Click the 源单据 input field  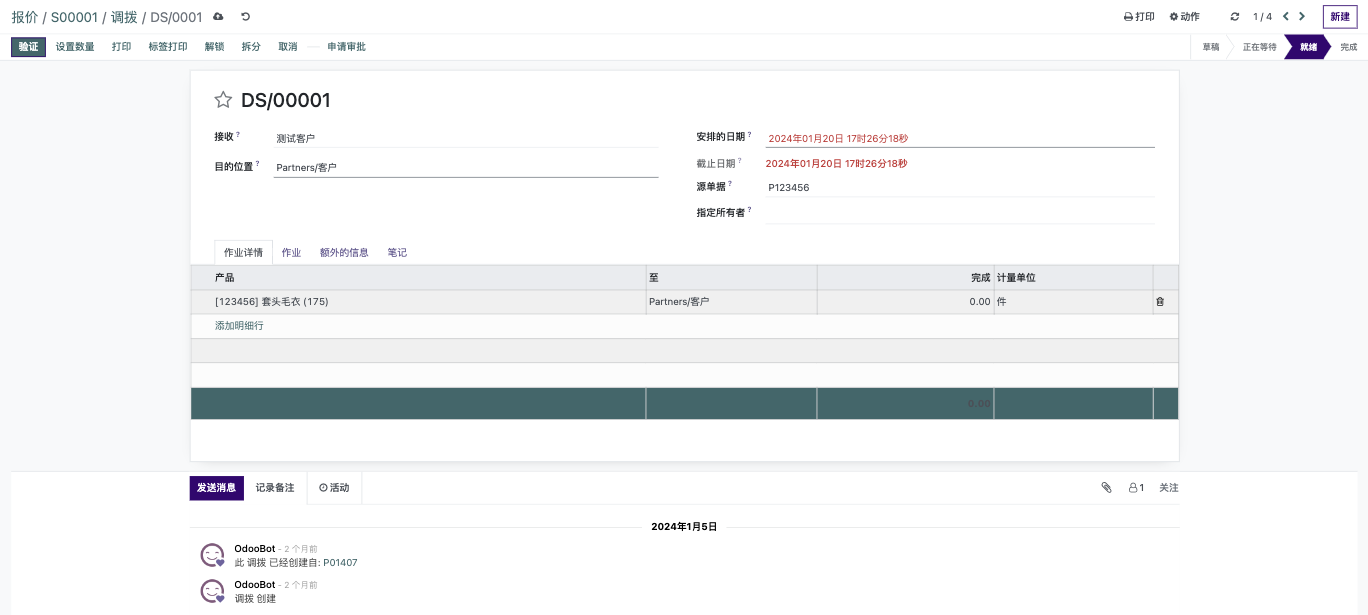pos(959,187)
